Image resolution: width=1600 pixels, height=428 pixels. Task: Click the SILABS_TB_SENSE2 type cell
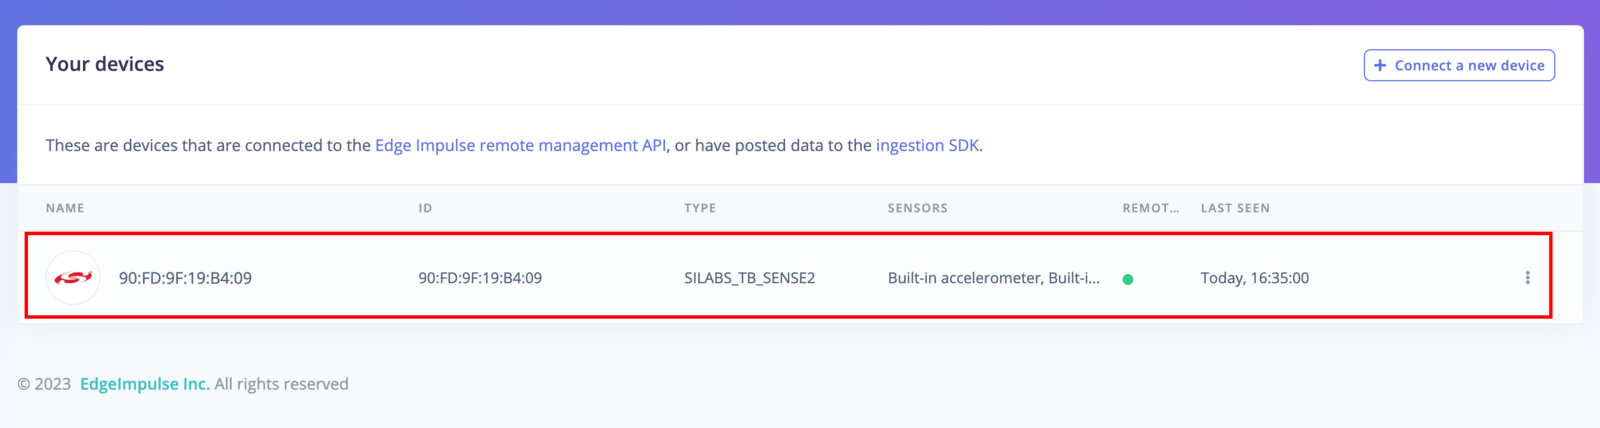(749, 278)
